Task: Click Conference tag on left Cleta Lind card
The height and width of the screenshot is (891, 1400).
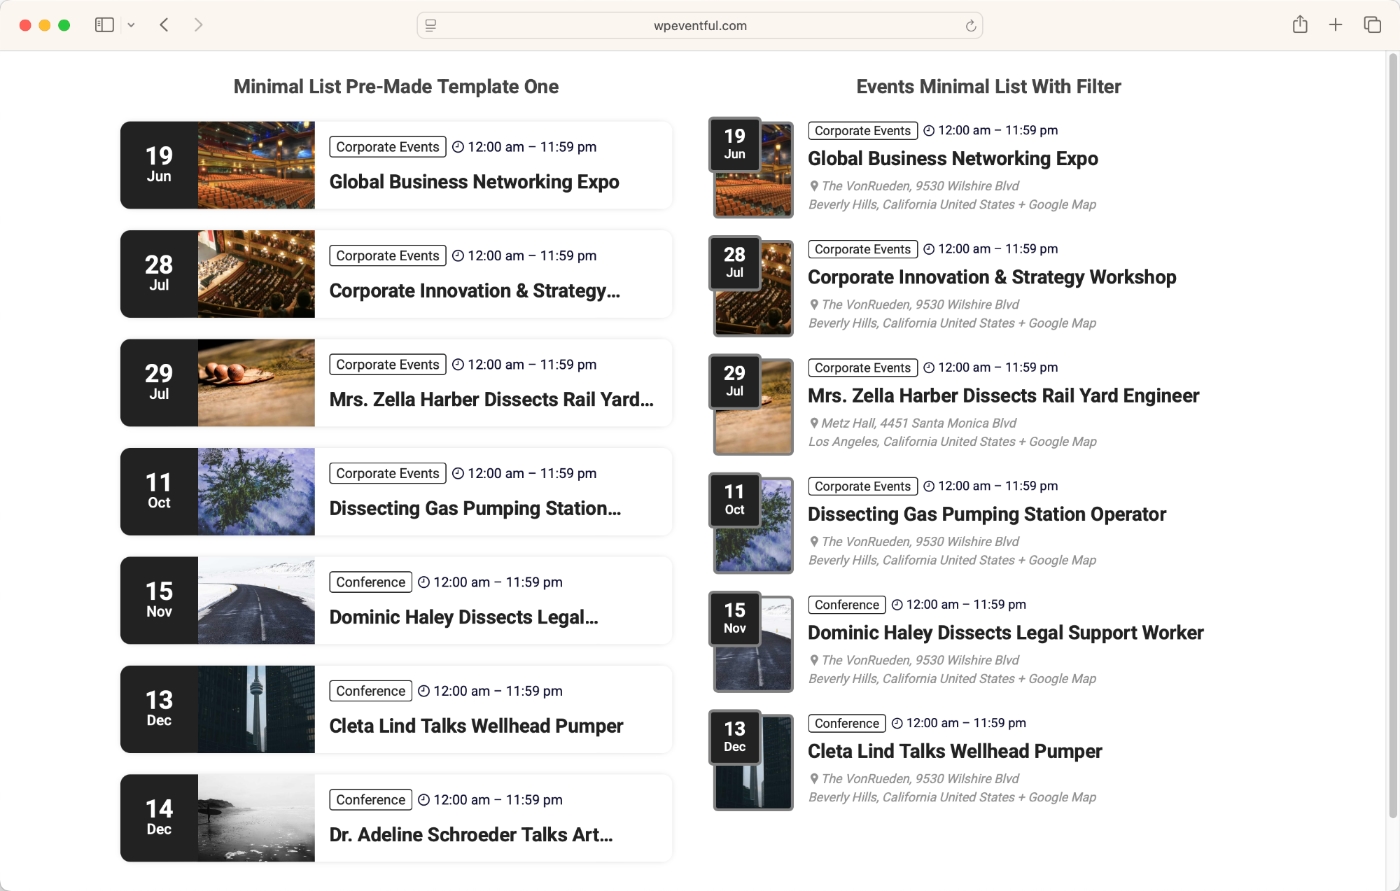Action: click(371, 692)
